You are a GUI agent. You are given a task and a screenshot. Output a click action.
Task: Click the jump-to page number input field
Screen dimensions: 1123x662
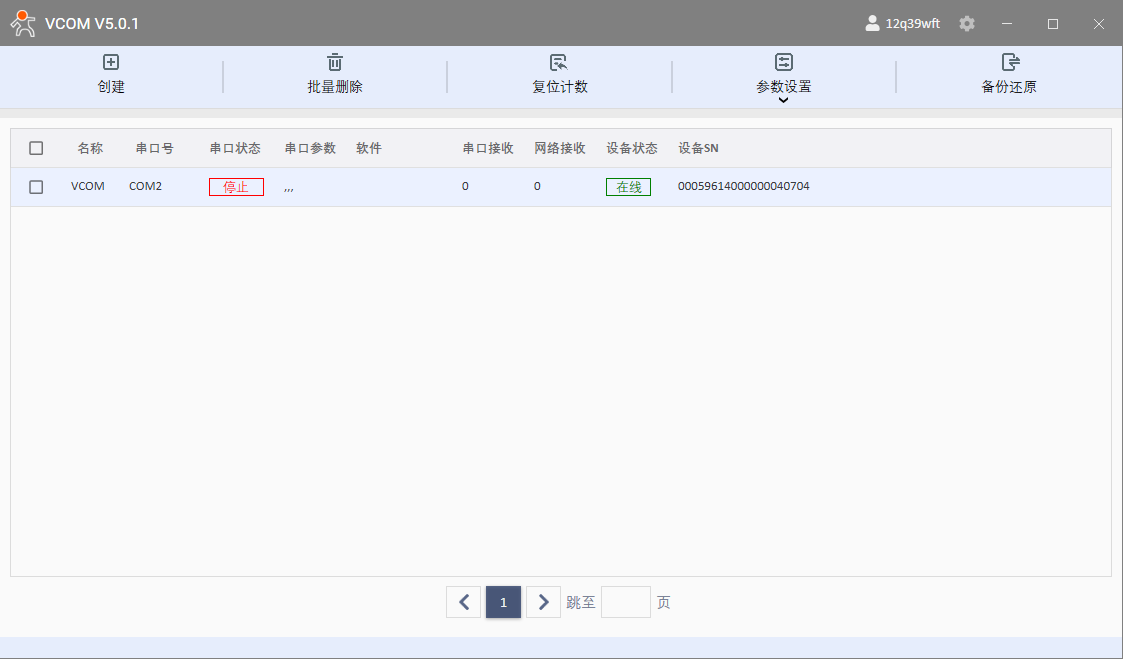pyautogui.click(x=625, y=602)
